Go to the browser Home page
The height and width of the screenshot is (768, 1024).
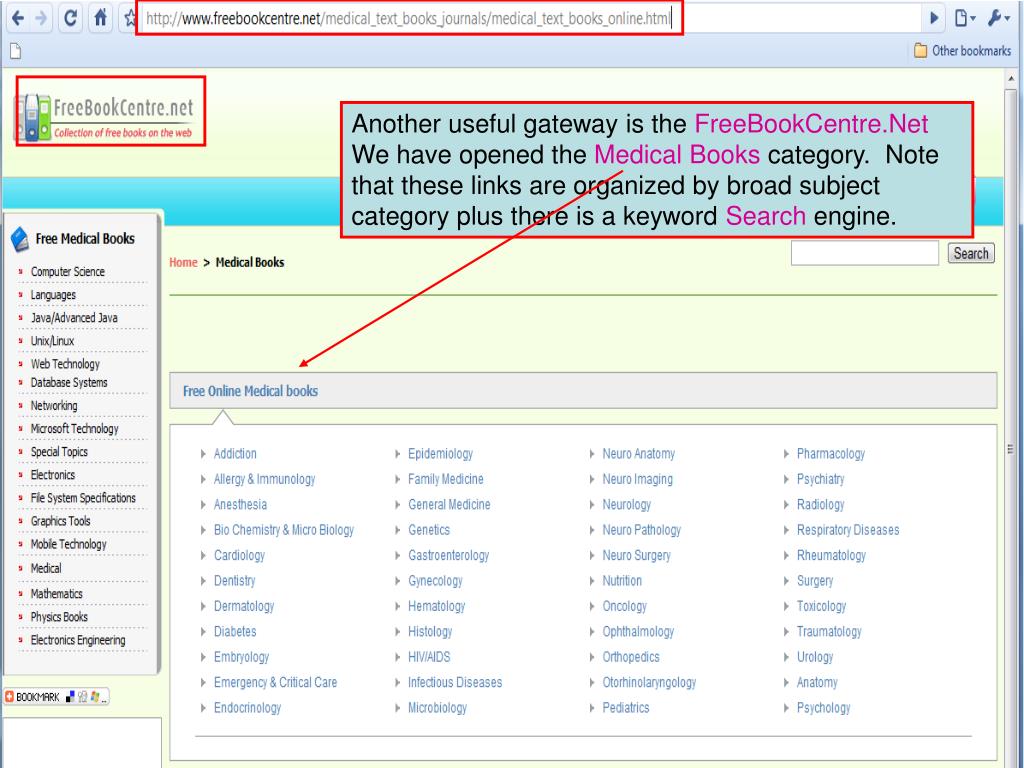point(103,17)
